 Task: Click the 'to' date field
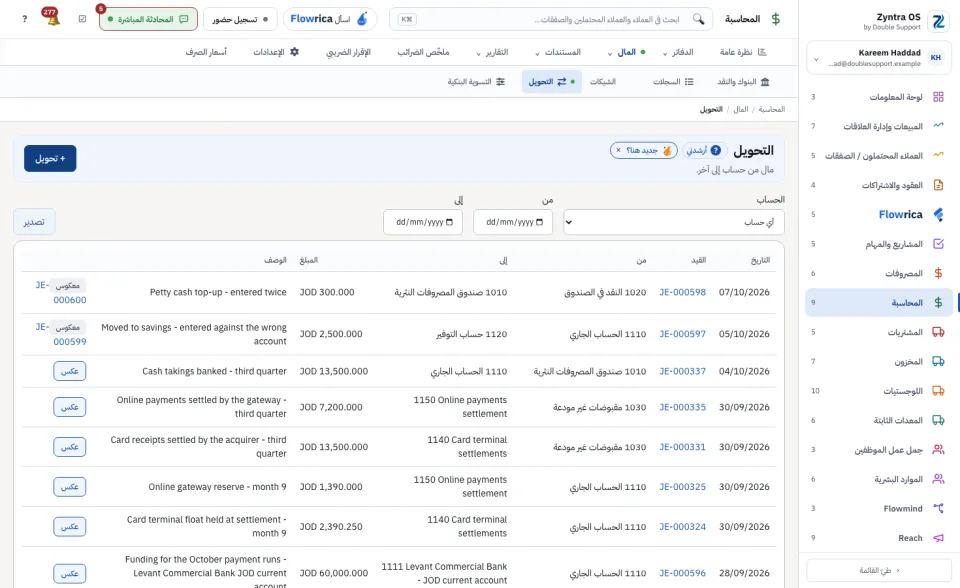(x=423, y=222)
